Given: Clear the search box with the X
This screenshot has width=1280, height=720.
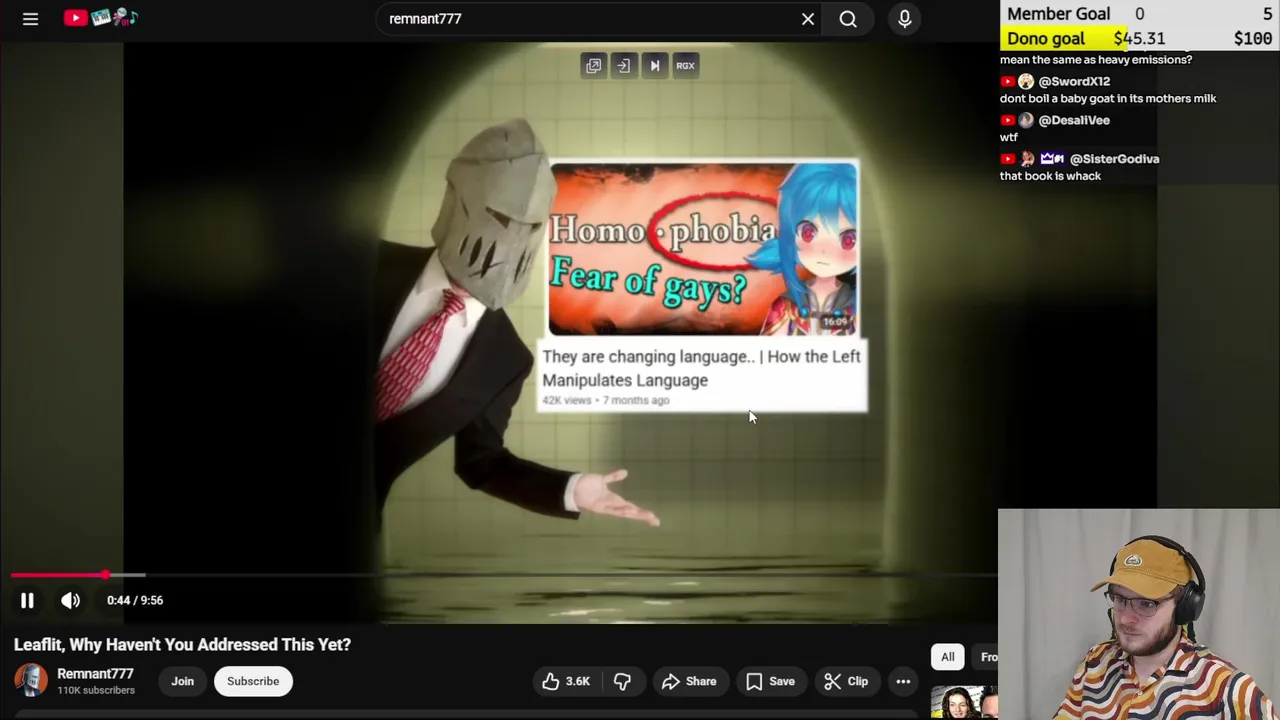Looking at the screenshot, I should pyautogui.click(x=808, y=19).
